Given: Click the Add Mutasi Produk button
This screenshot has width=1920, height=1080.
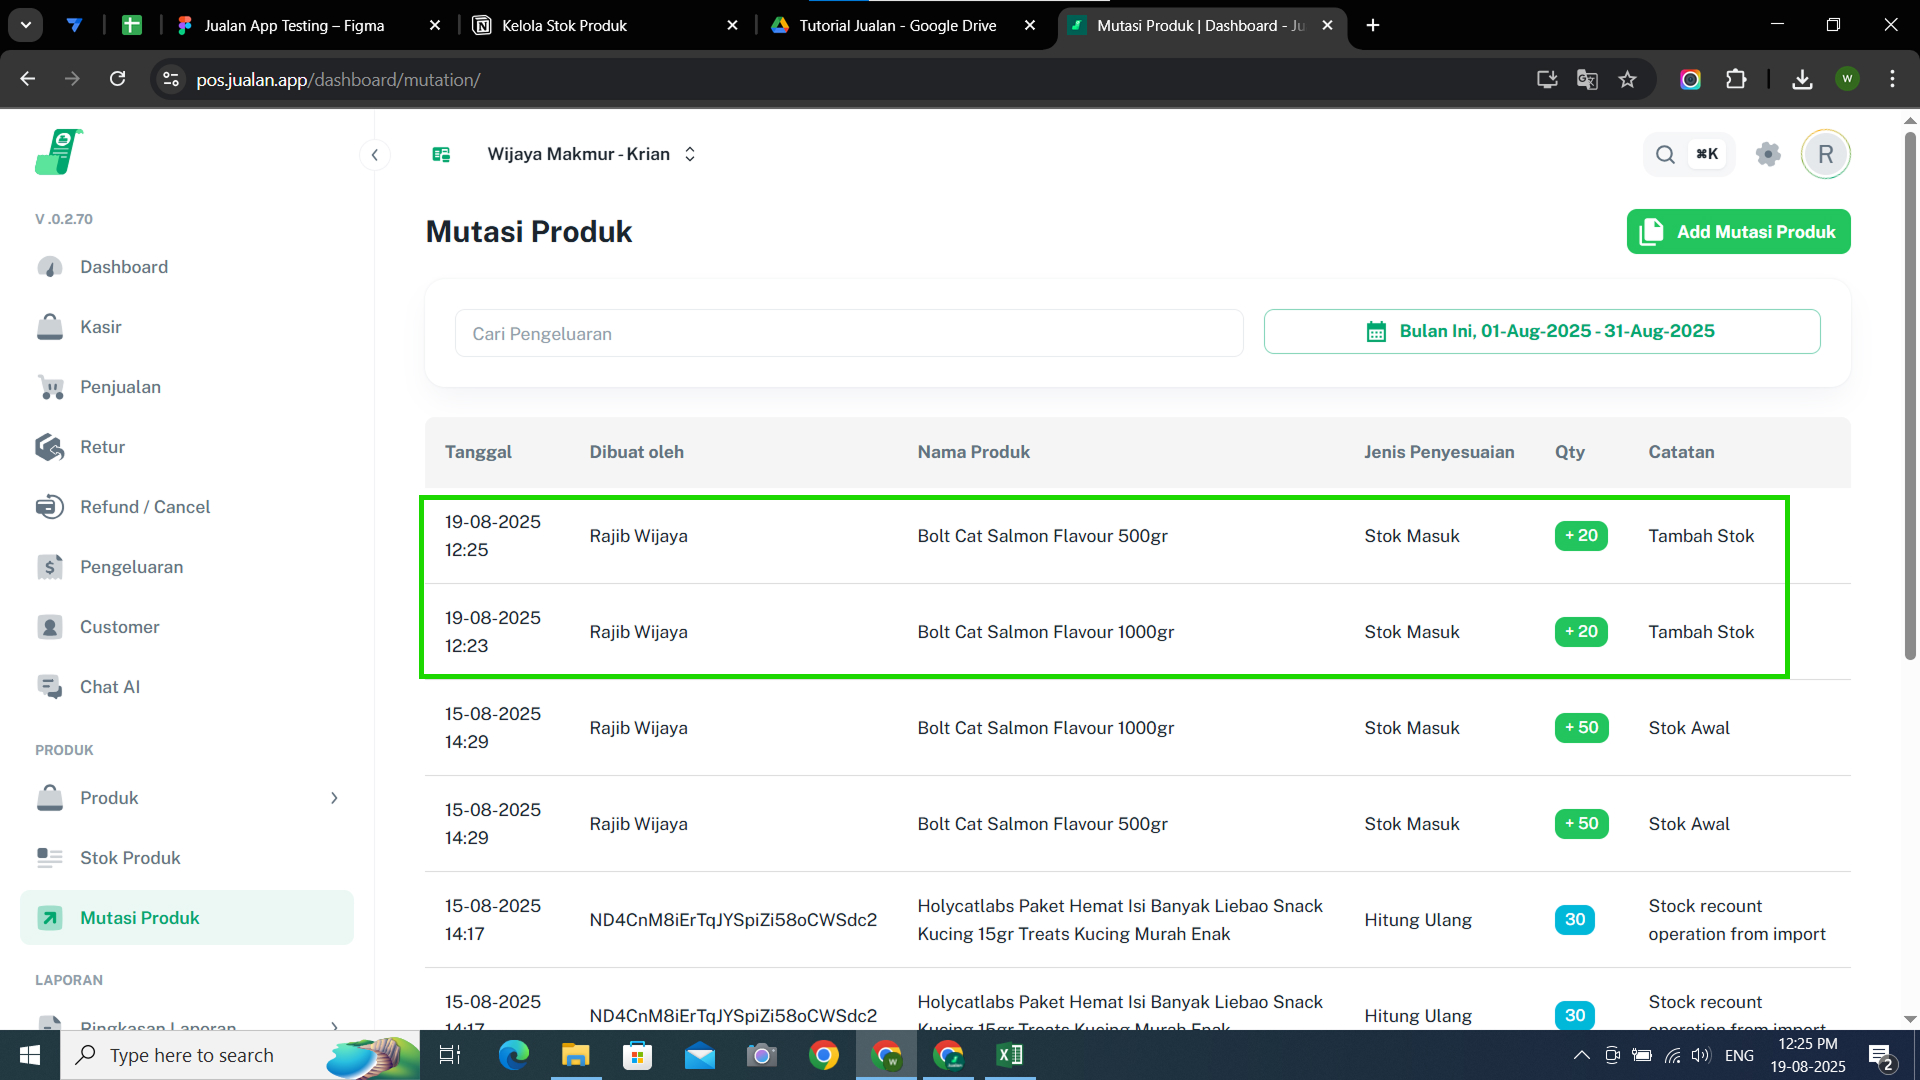Looking at the screenshot, I should coord(1738,231).
